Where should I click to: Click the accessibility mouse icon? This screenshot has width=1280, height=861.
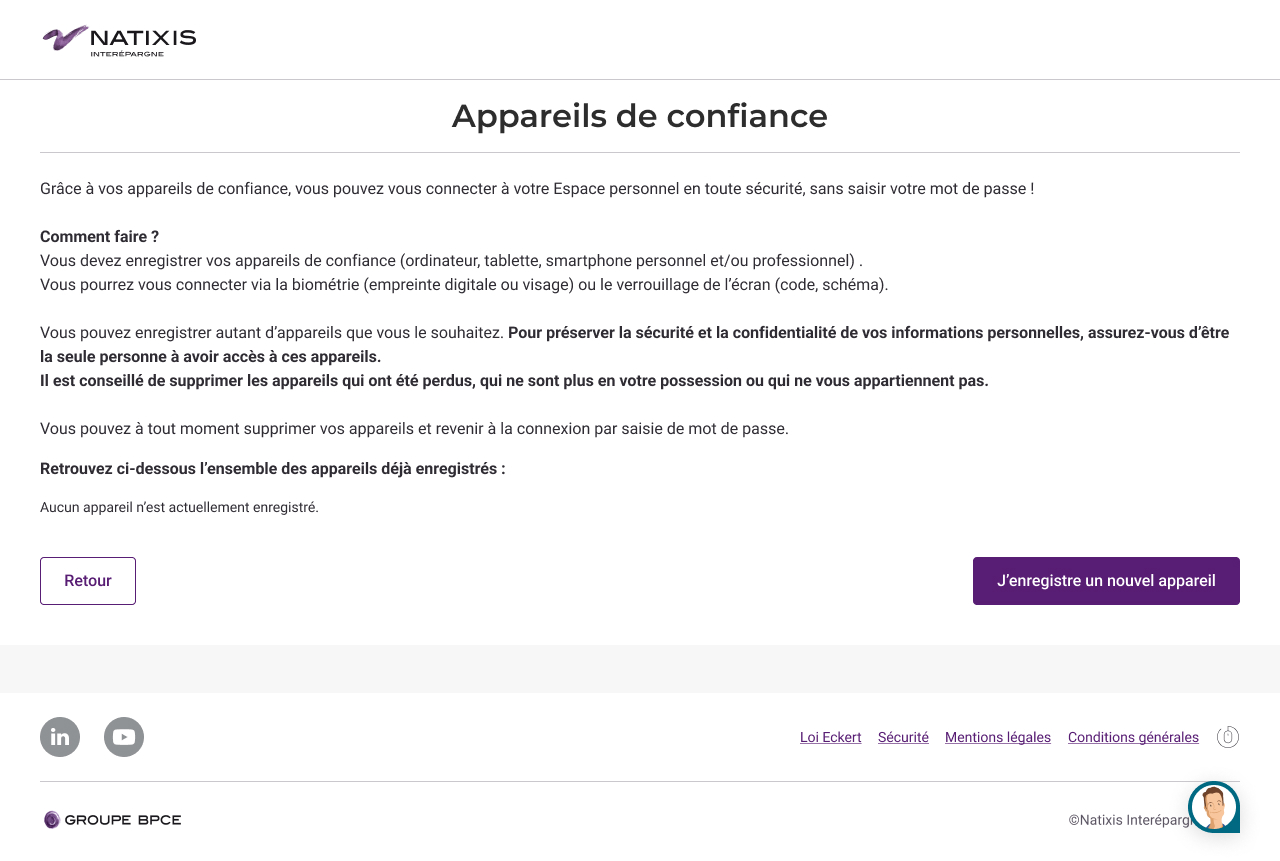[1228, 736]
